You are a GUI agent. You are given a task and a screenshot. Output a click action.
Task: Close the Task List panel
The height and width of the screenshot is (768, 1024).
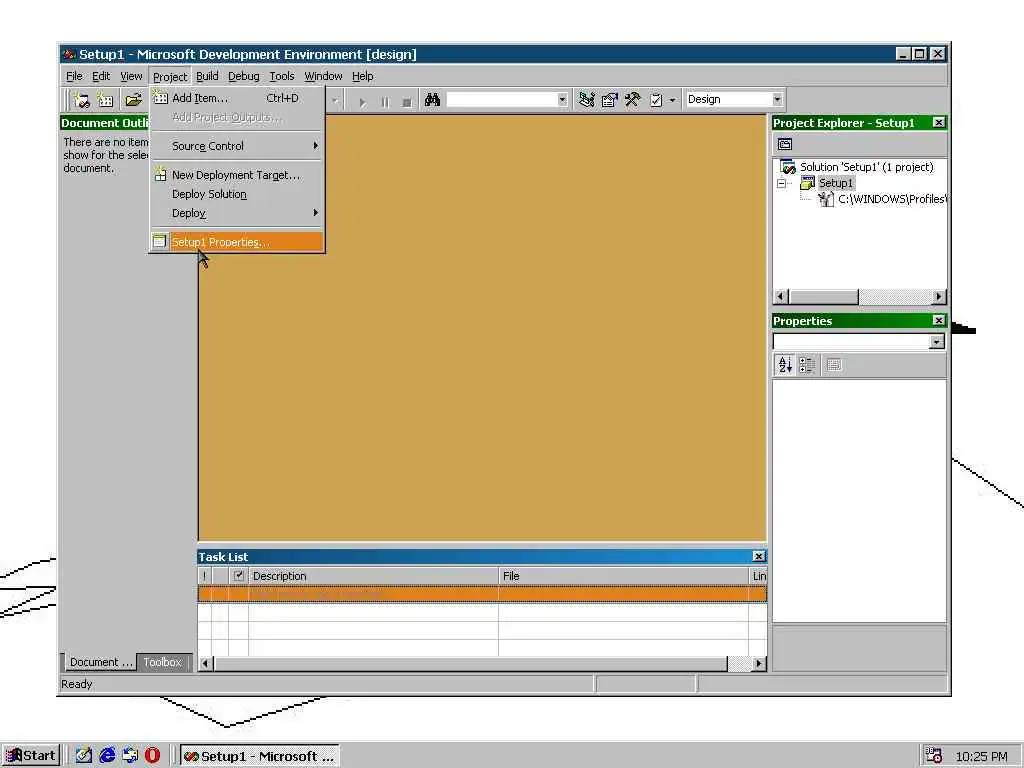pos(758,556)
